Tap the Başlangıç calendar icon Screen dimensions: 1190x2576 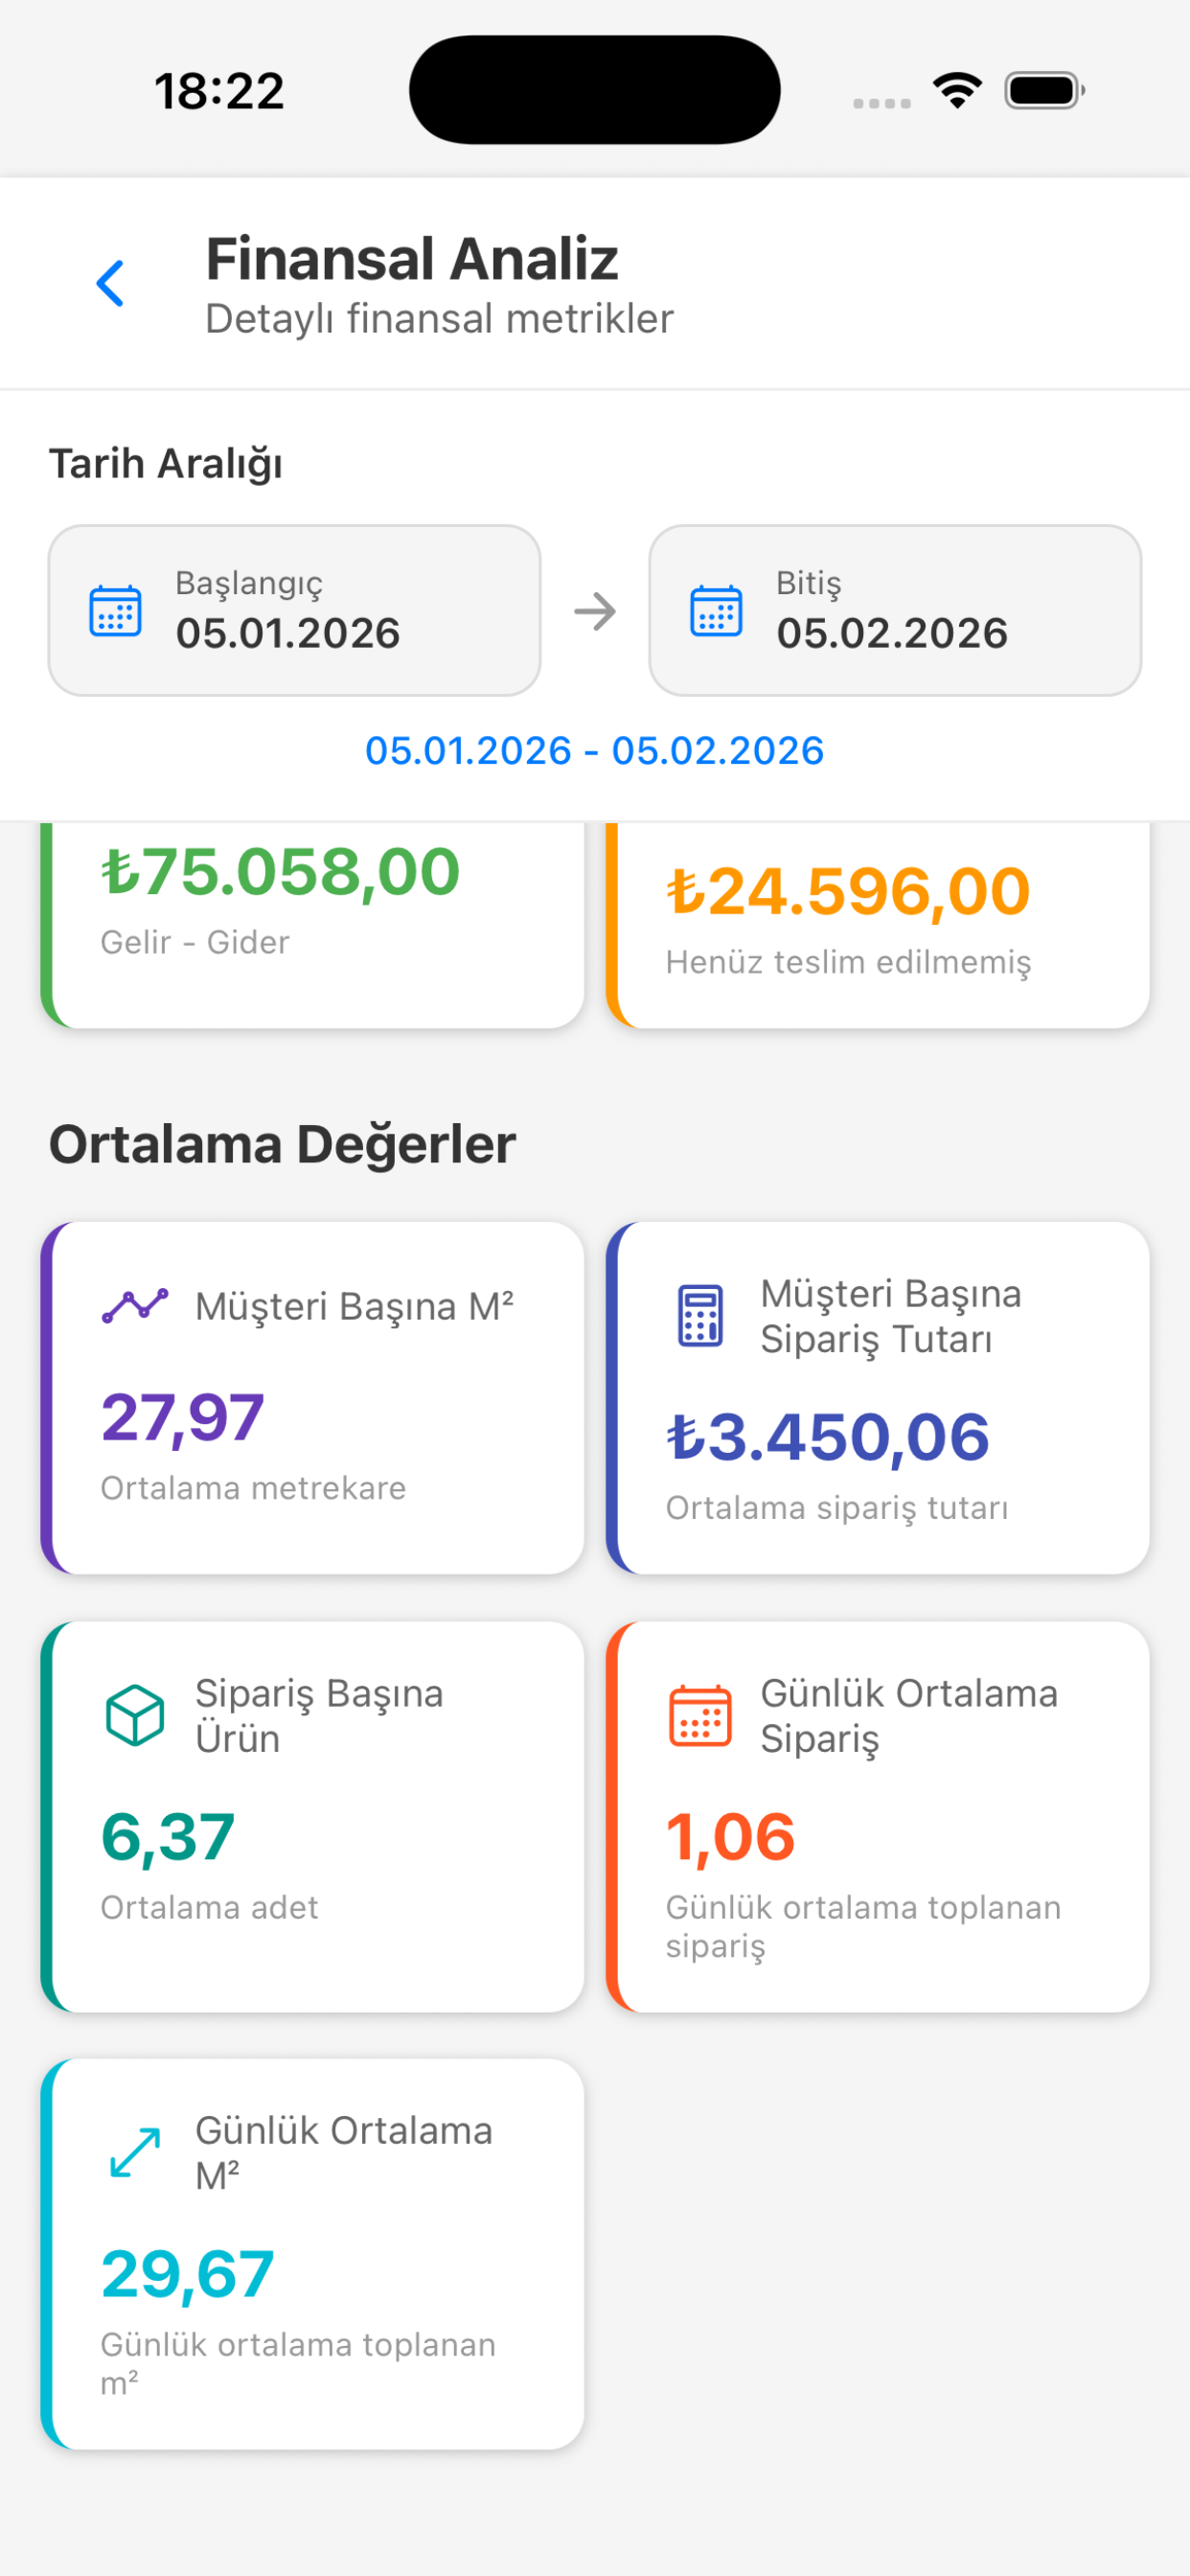(116, 610)
